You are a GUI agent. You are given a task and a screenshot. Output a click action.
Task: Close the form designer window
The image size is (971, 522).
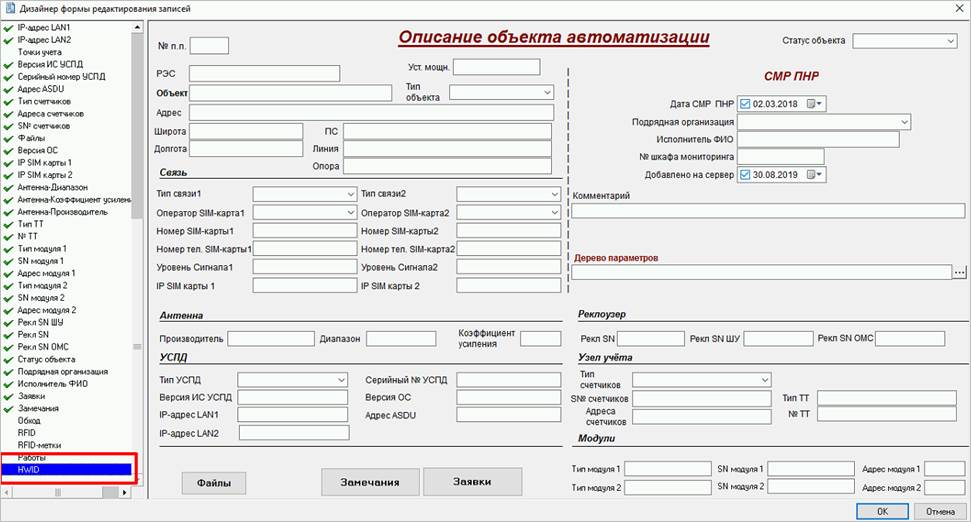click(x=959, y=8)
